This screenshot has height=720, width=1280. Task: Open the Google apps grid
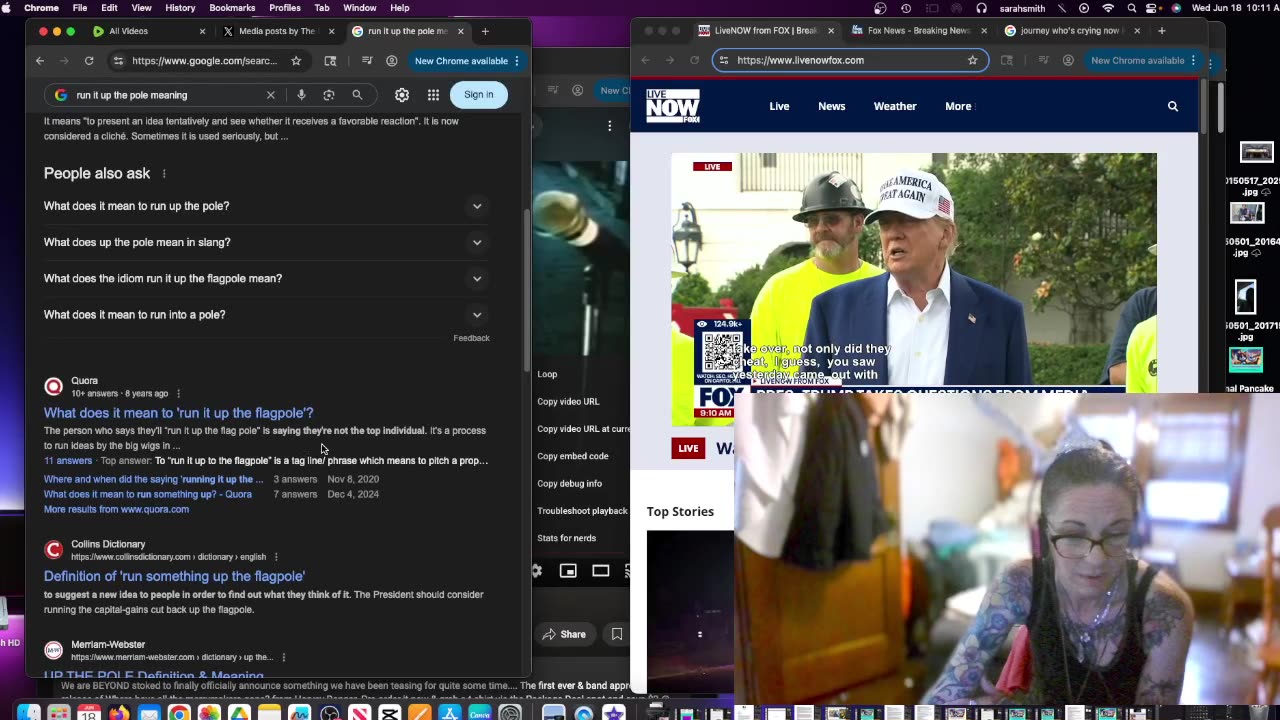coord(433,95)
